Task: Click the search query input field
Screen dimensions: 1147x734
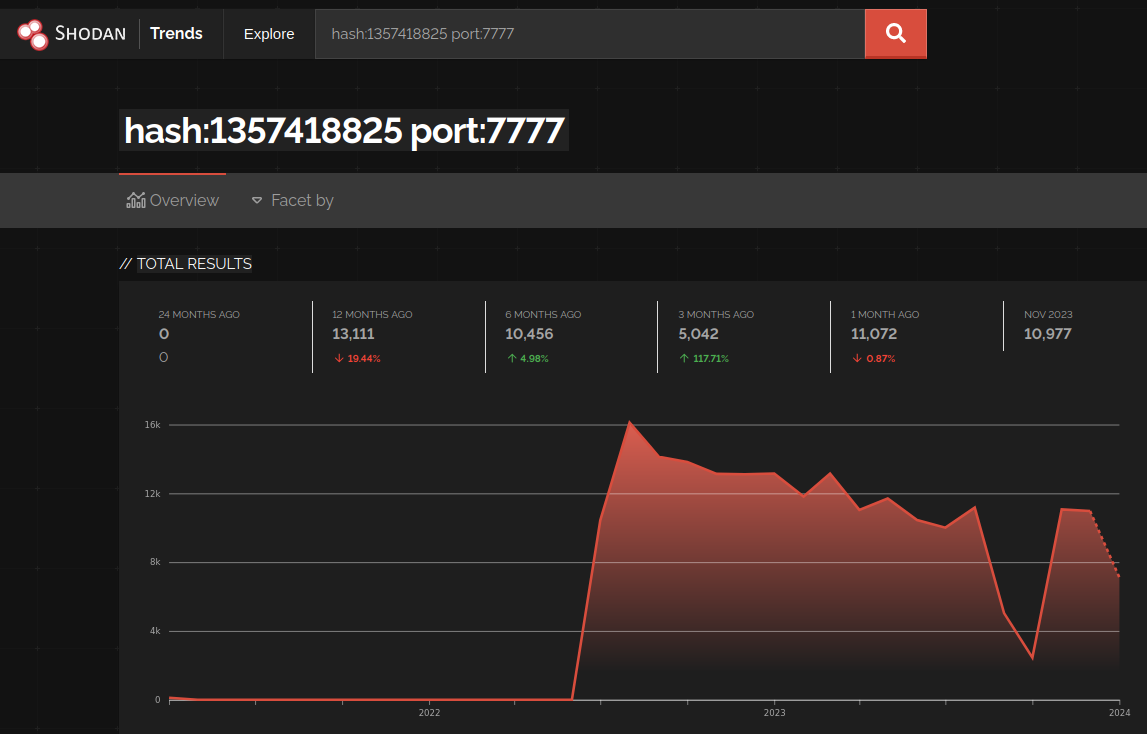Action: 590,33
